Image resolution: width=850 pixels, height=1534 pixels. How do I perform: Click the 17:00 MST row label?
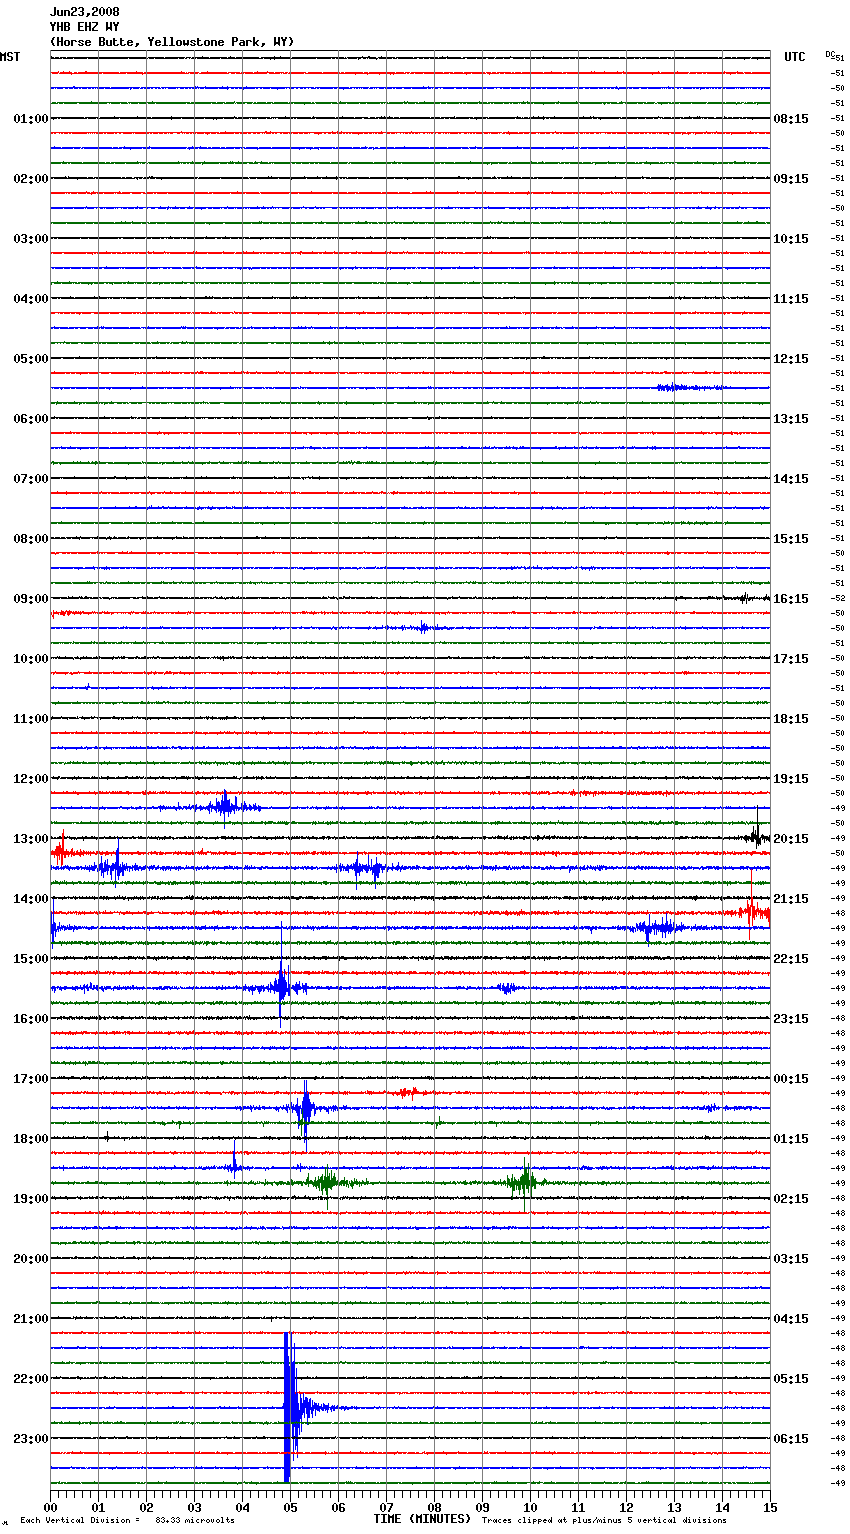click(x=31, y=1079)
